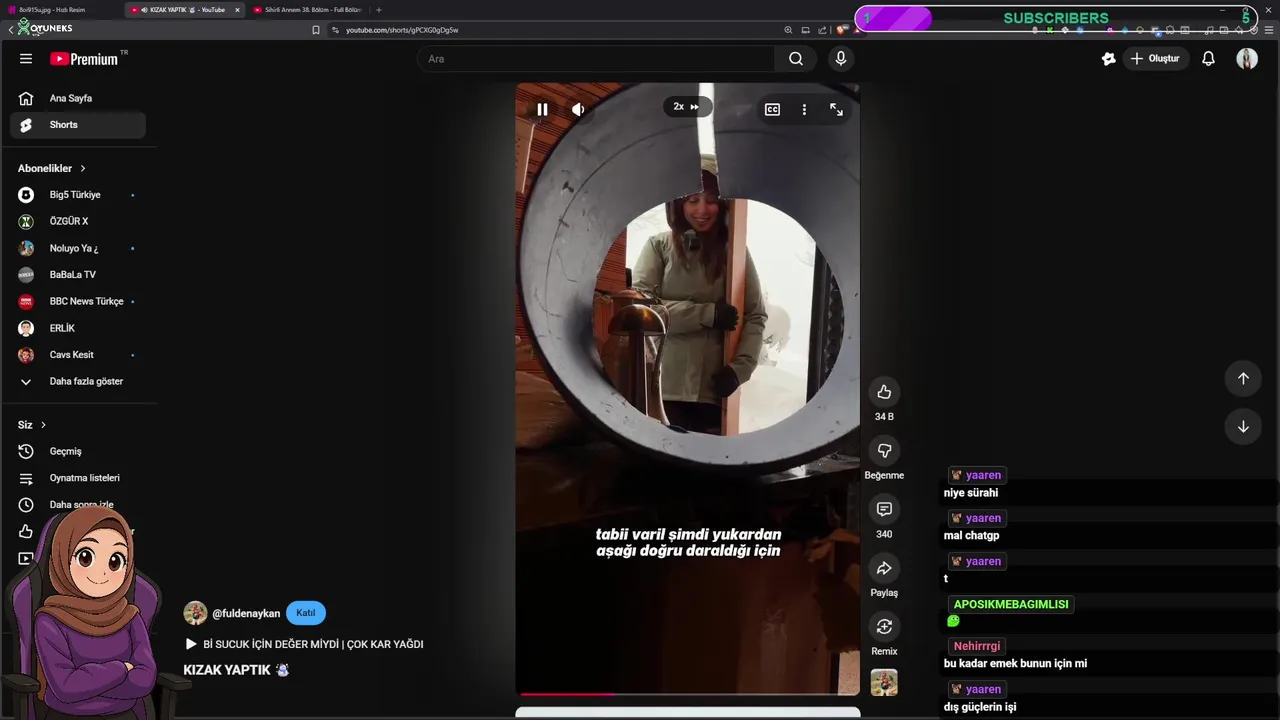Remix this Short

tap(884, 627)
